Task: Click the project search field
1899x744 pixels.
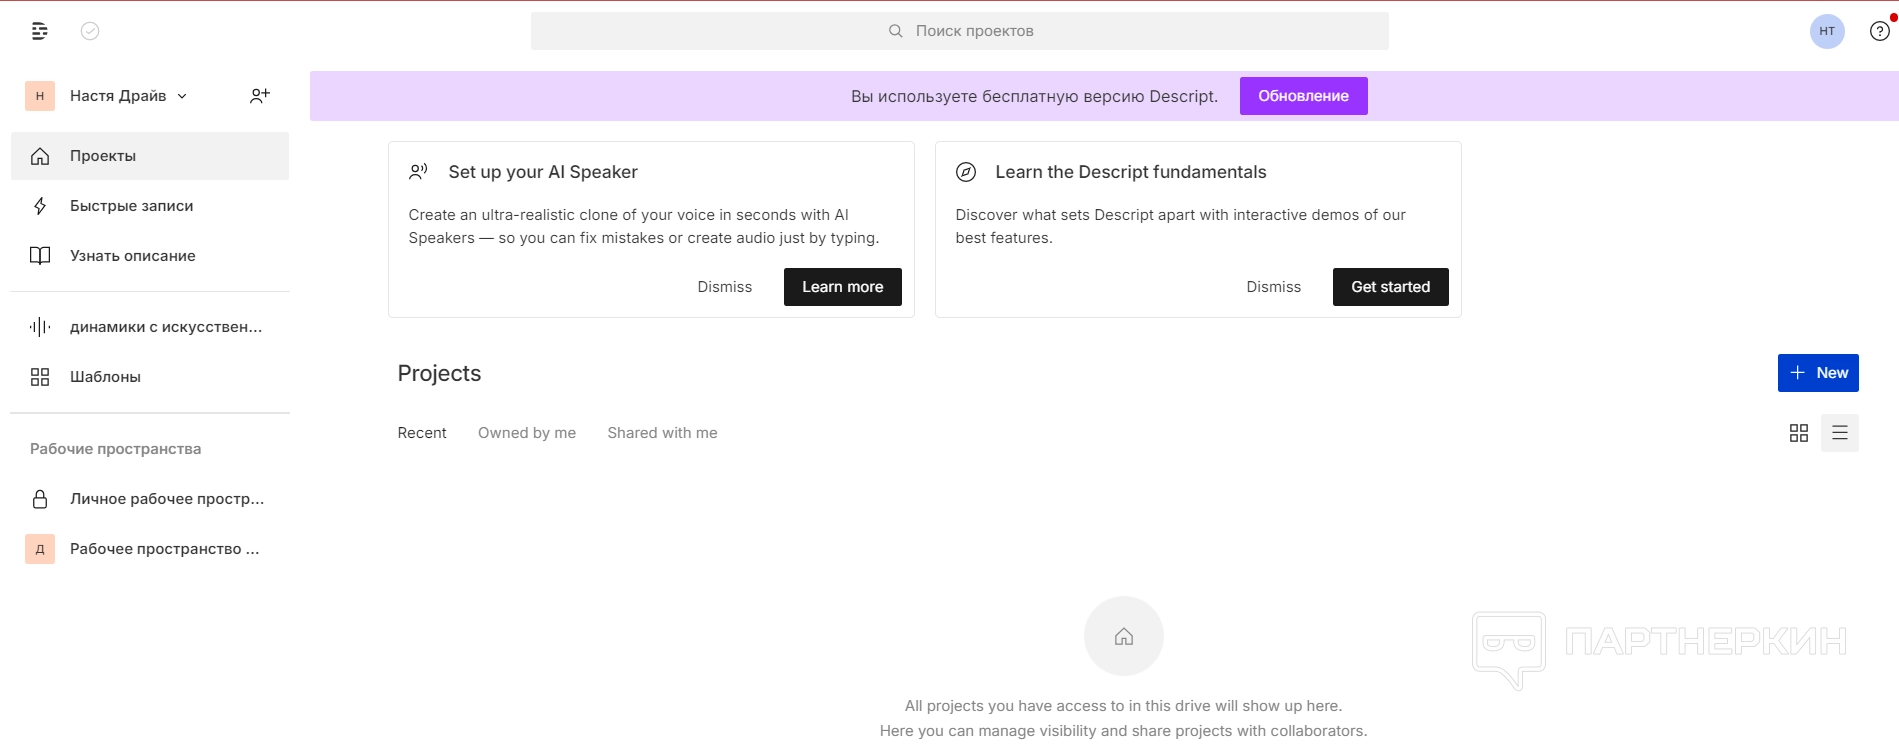Action: click(x=959, y=31)
